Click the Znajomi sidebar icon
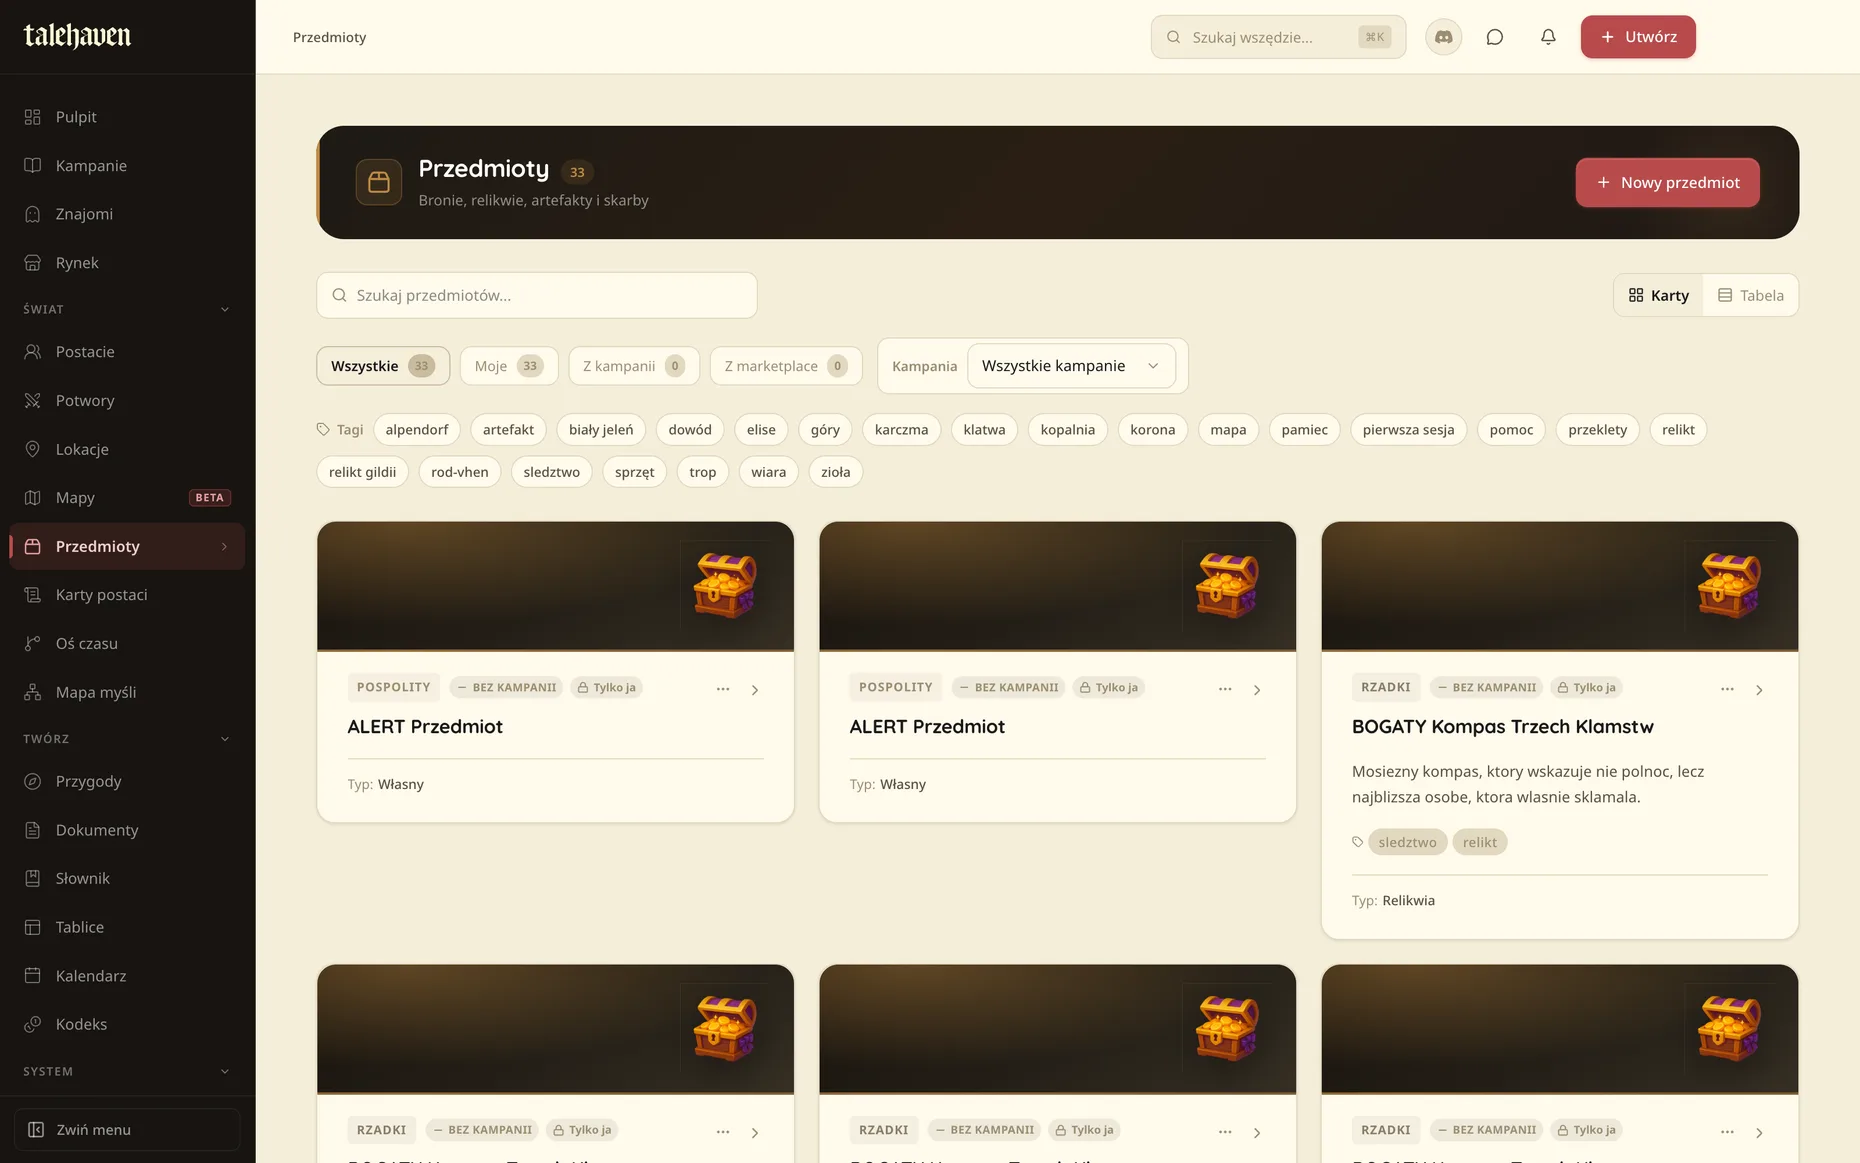 pos(33,214)
